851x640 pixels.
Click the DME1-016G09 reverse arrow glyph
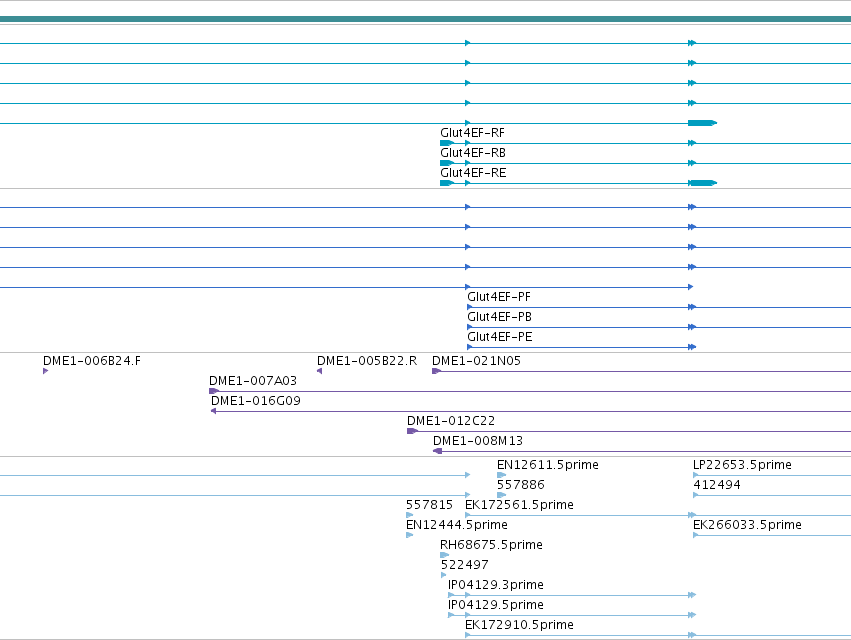[213, 411]
